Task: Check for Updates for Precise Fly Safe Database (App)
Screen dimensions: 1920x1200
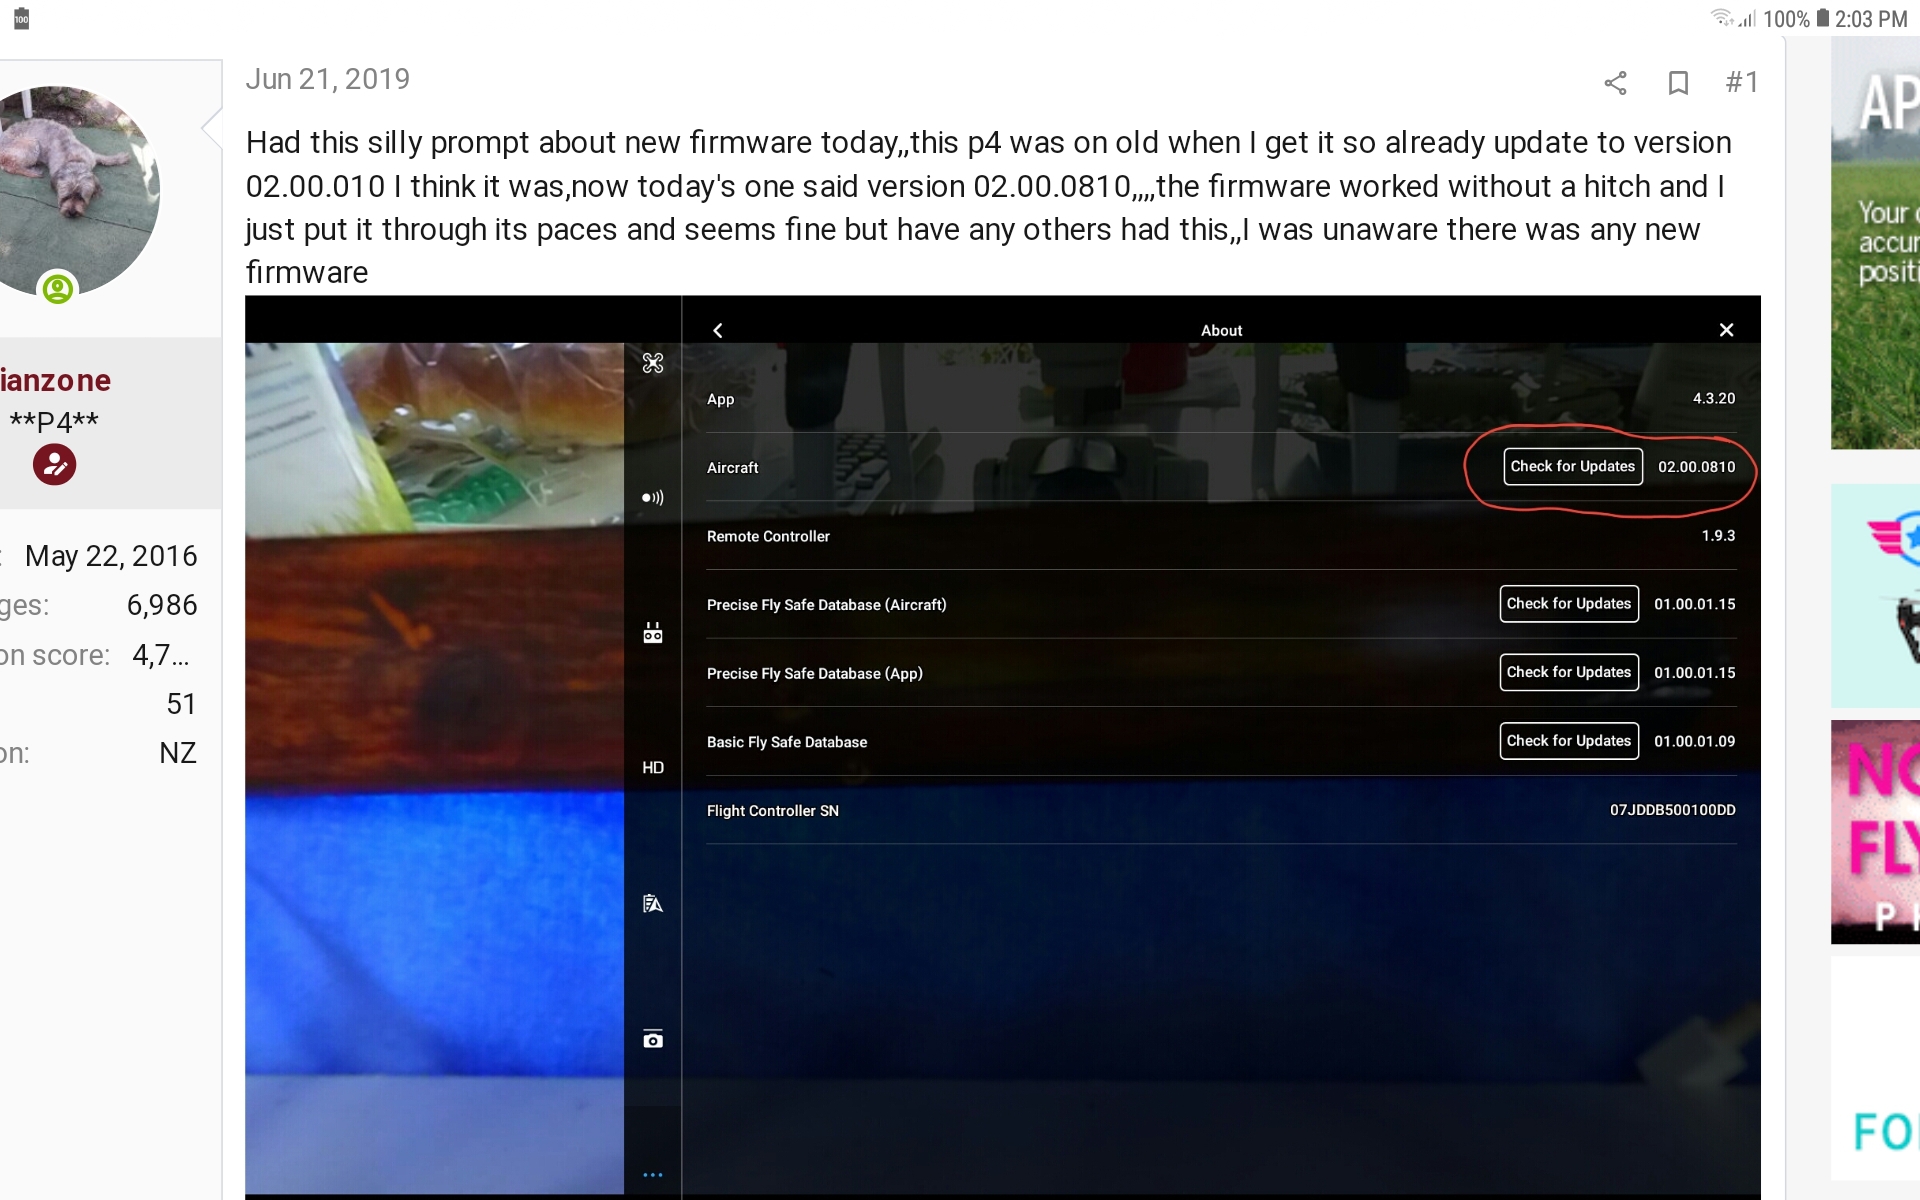Action: pos(1569,672)
